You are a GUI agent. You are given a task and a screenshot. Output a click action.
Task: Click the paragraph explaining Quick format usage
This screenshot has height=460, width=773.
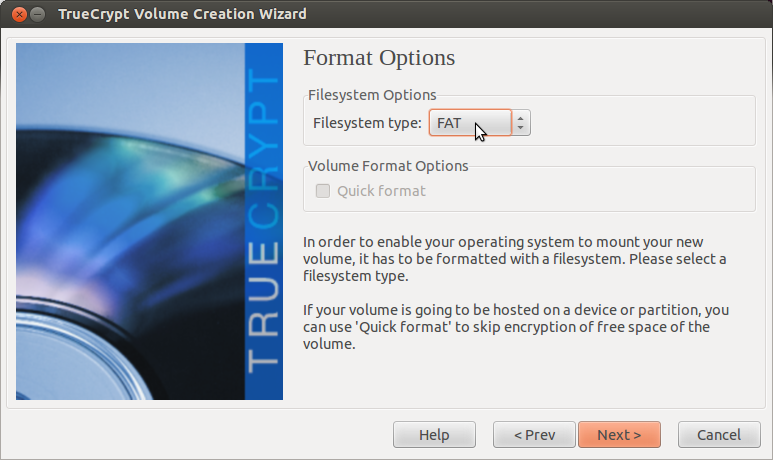516,327
